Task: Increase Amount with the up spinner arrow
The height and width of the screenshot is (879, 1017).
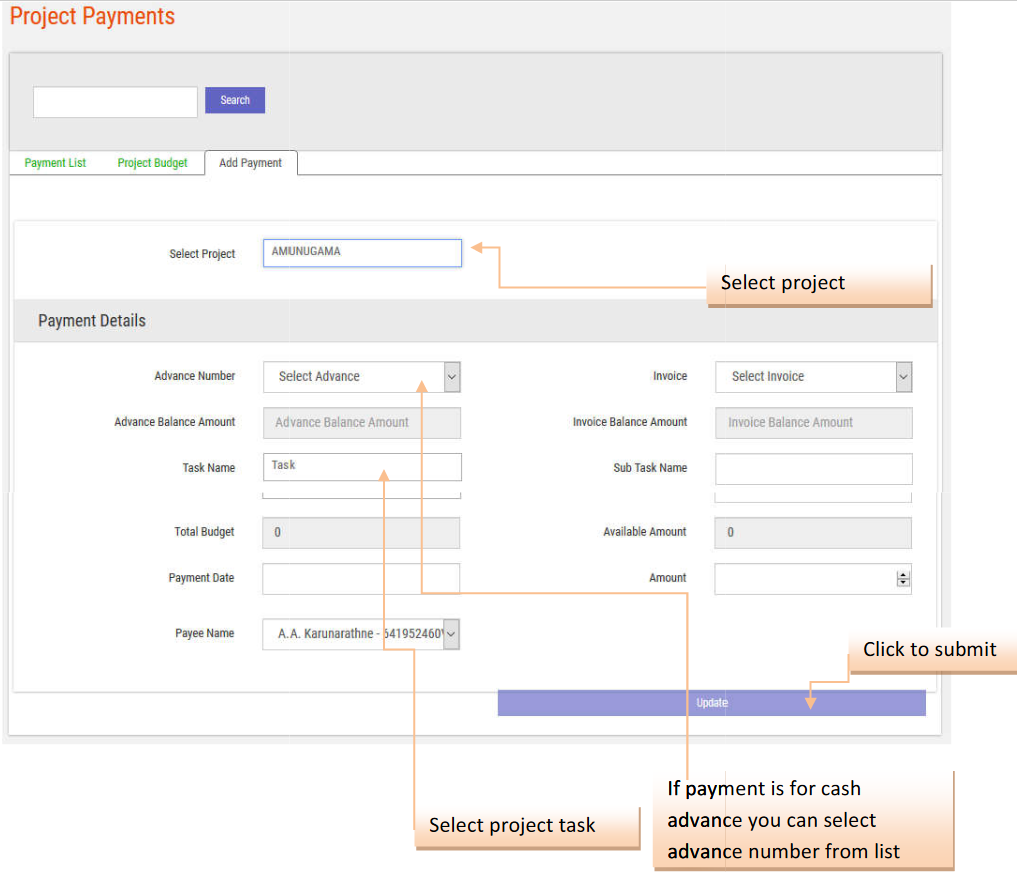Action: [x=904, y=575]
